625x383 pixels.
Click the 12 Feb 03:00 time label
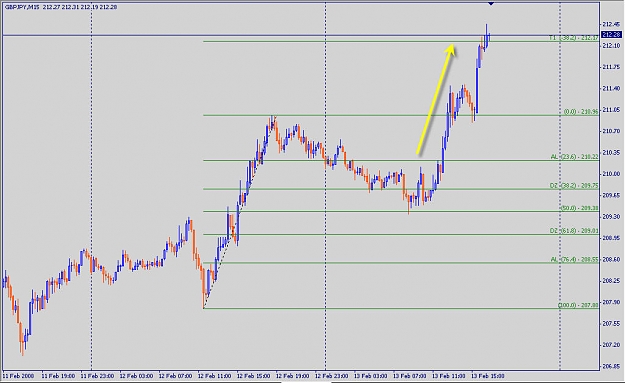pyautogui.click(x=136, y=376)
